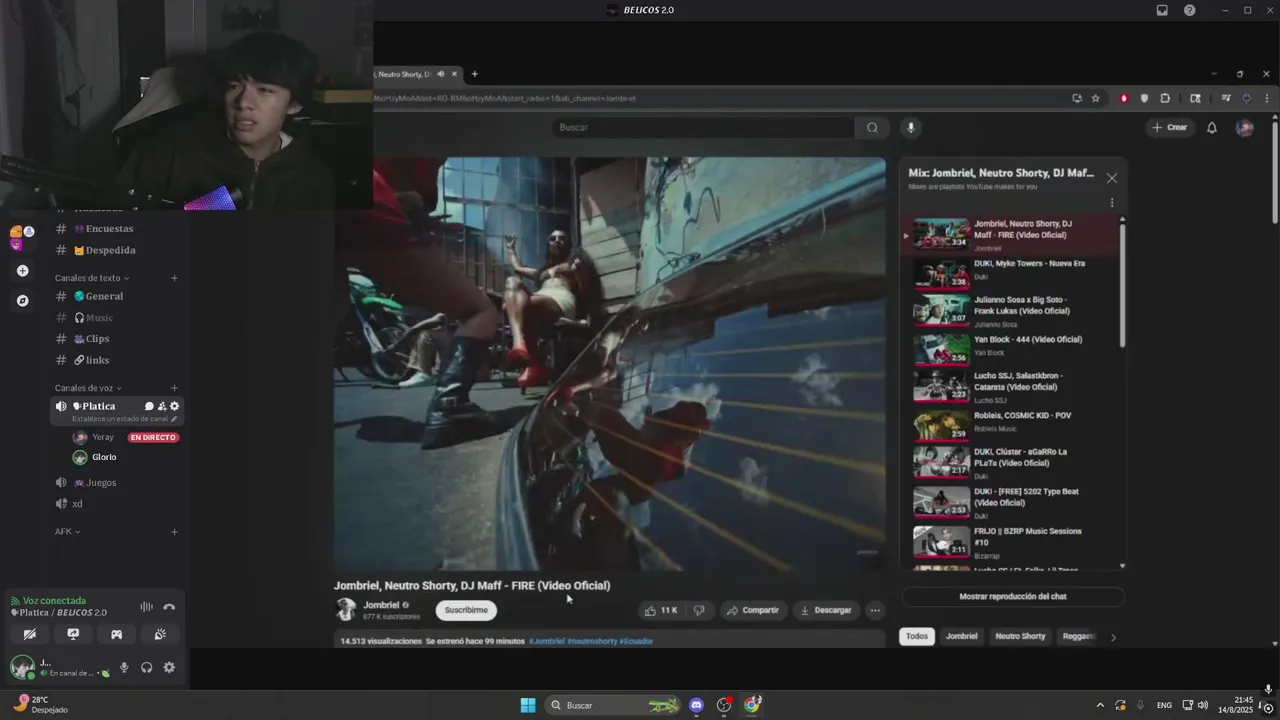Search by voice microphone icon
This screenshot has height=720, width=1280.
[910, 127]
